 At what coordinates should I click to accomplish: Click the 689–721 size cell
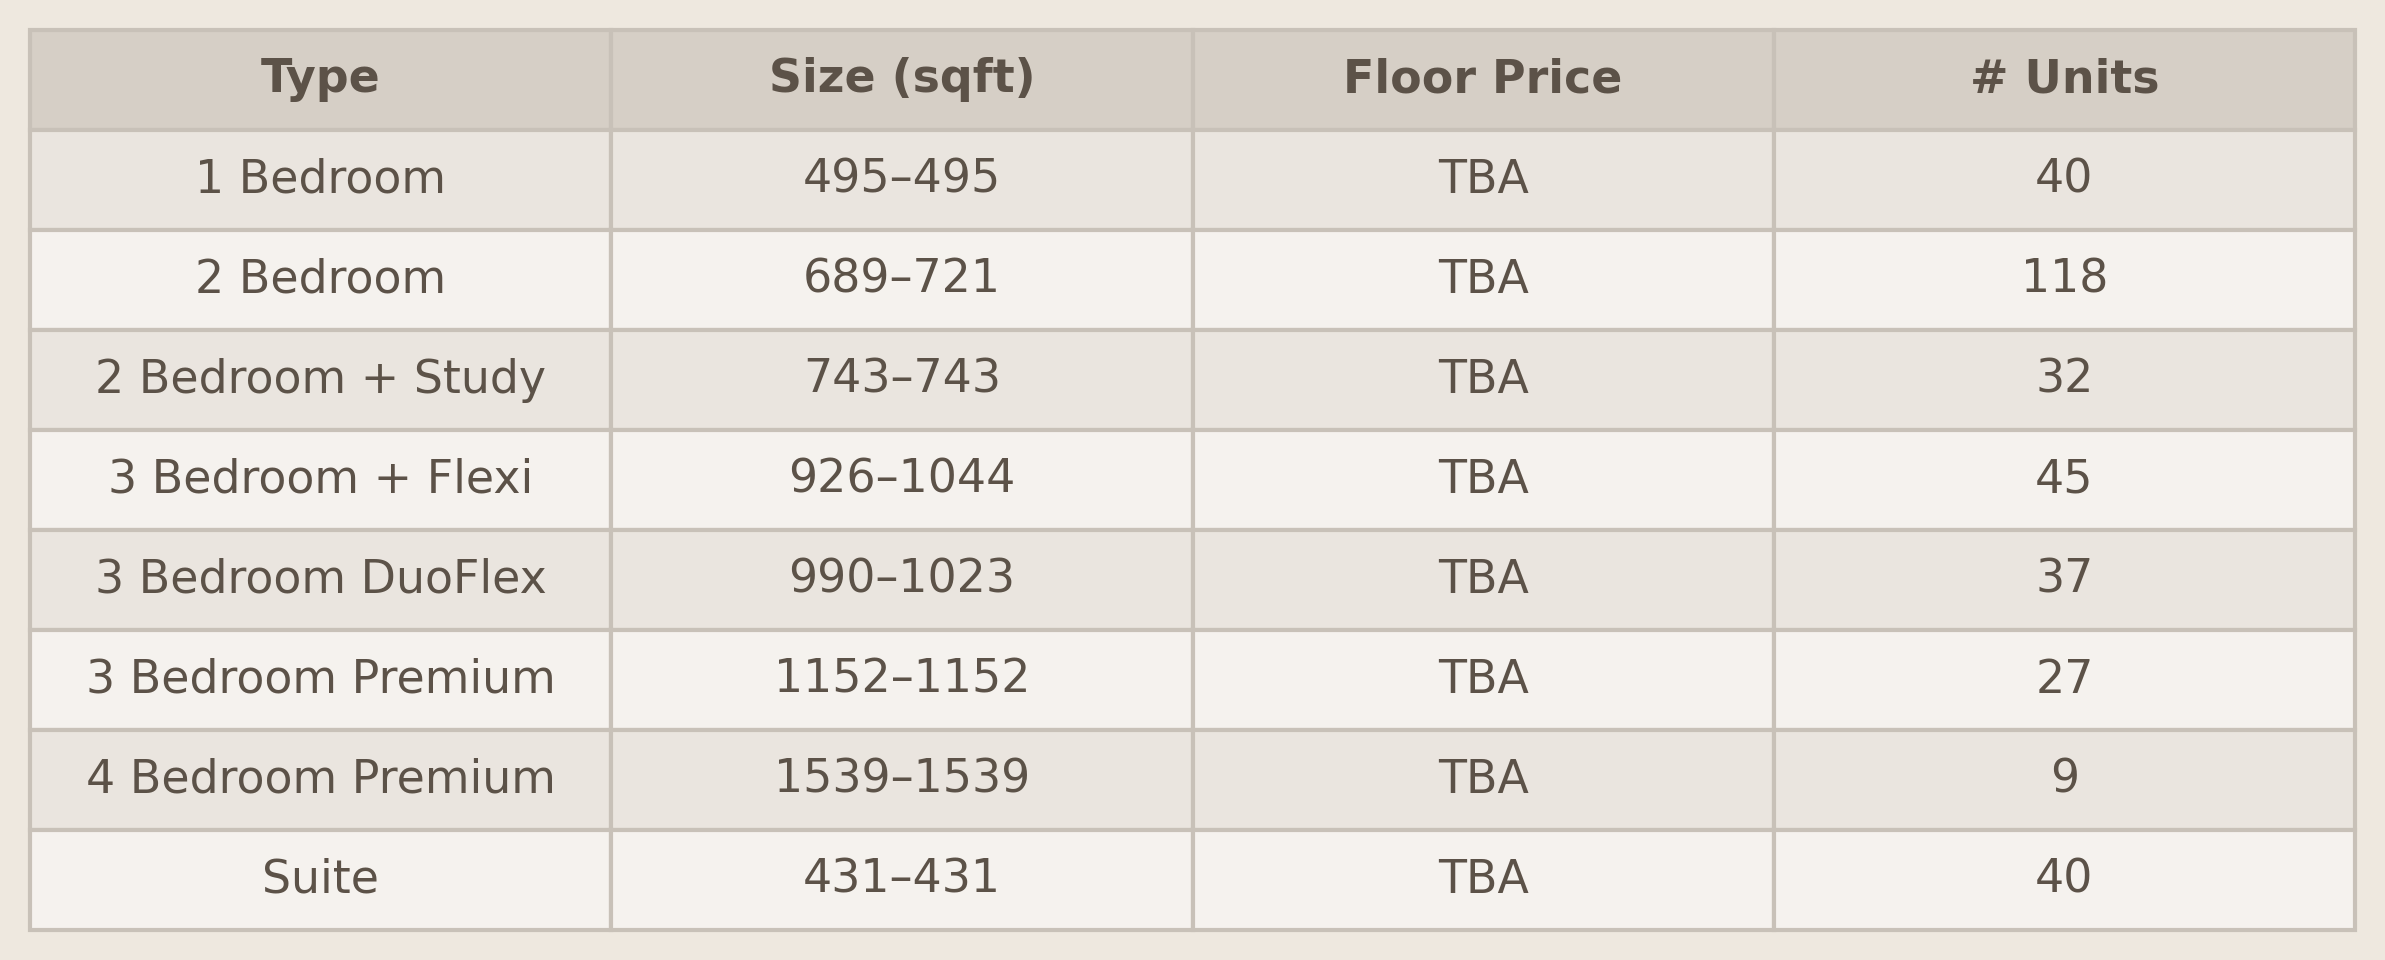pyautogui.click(x=901, y=279)
